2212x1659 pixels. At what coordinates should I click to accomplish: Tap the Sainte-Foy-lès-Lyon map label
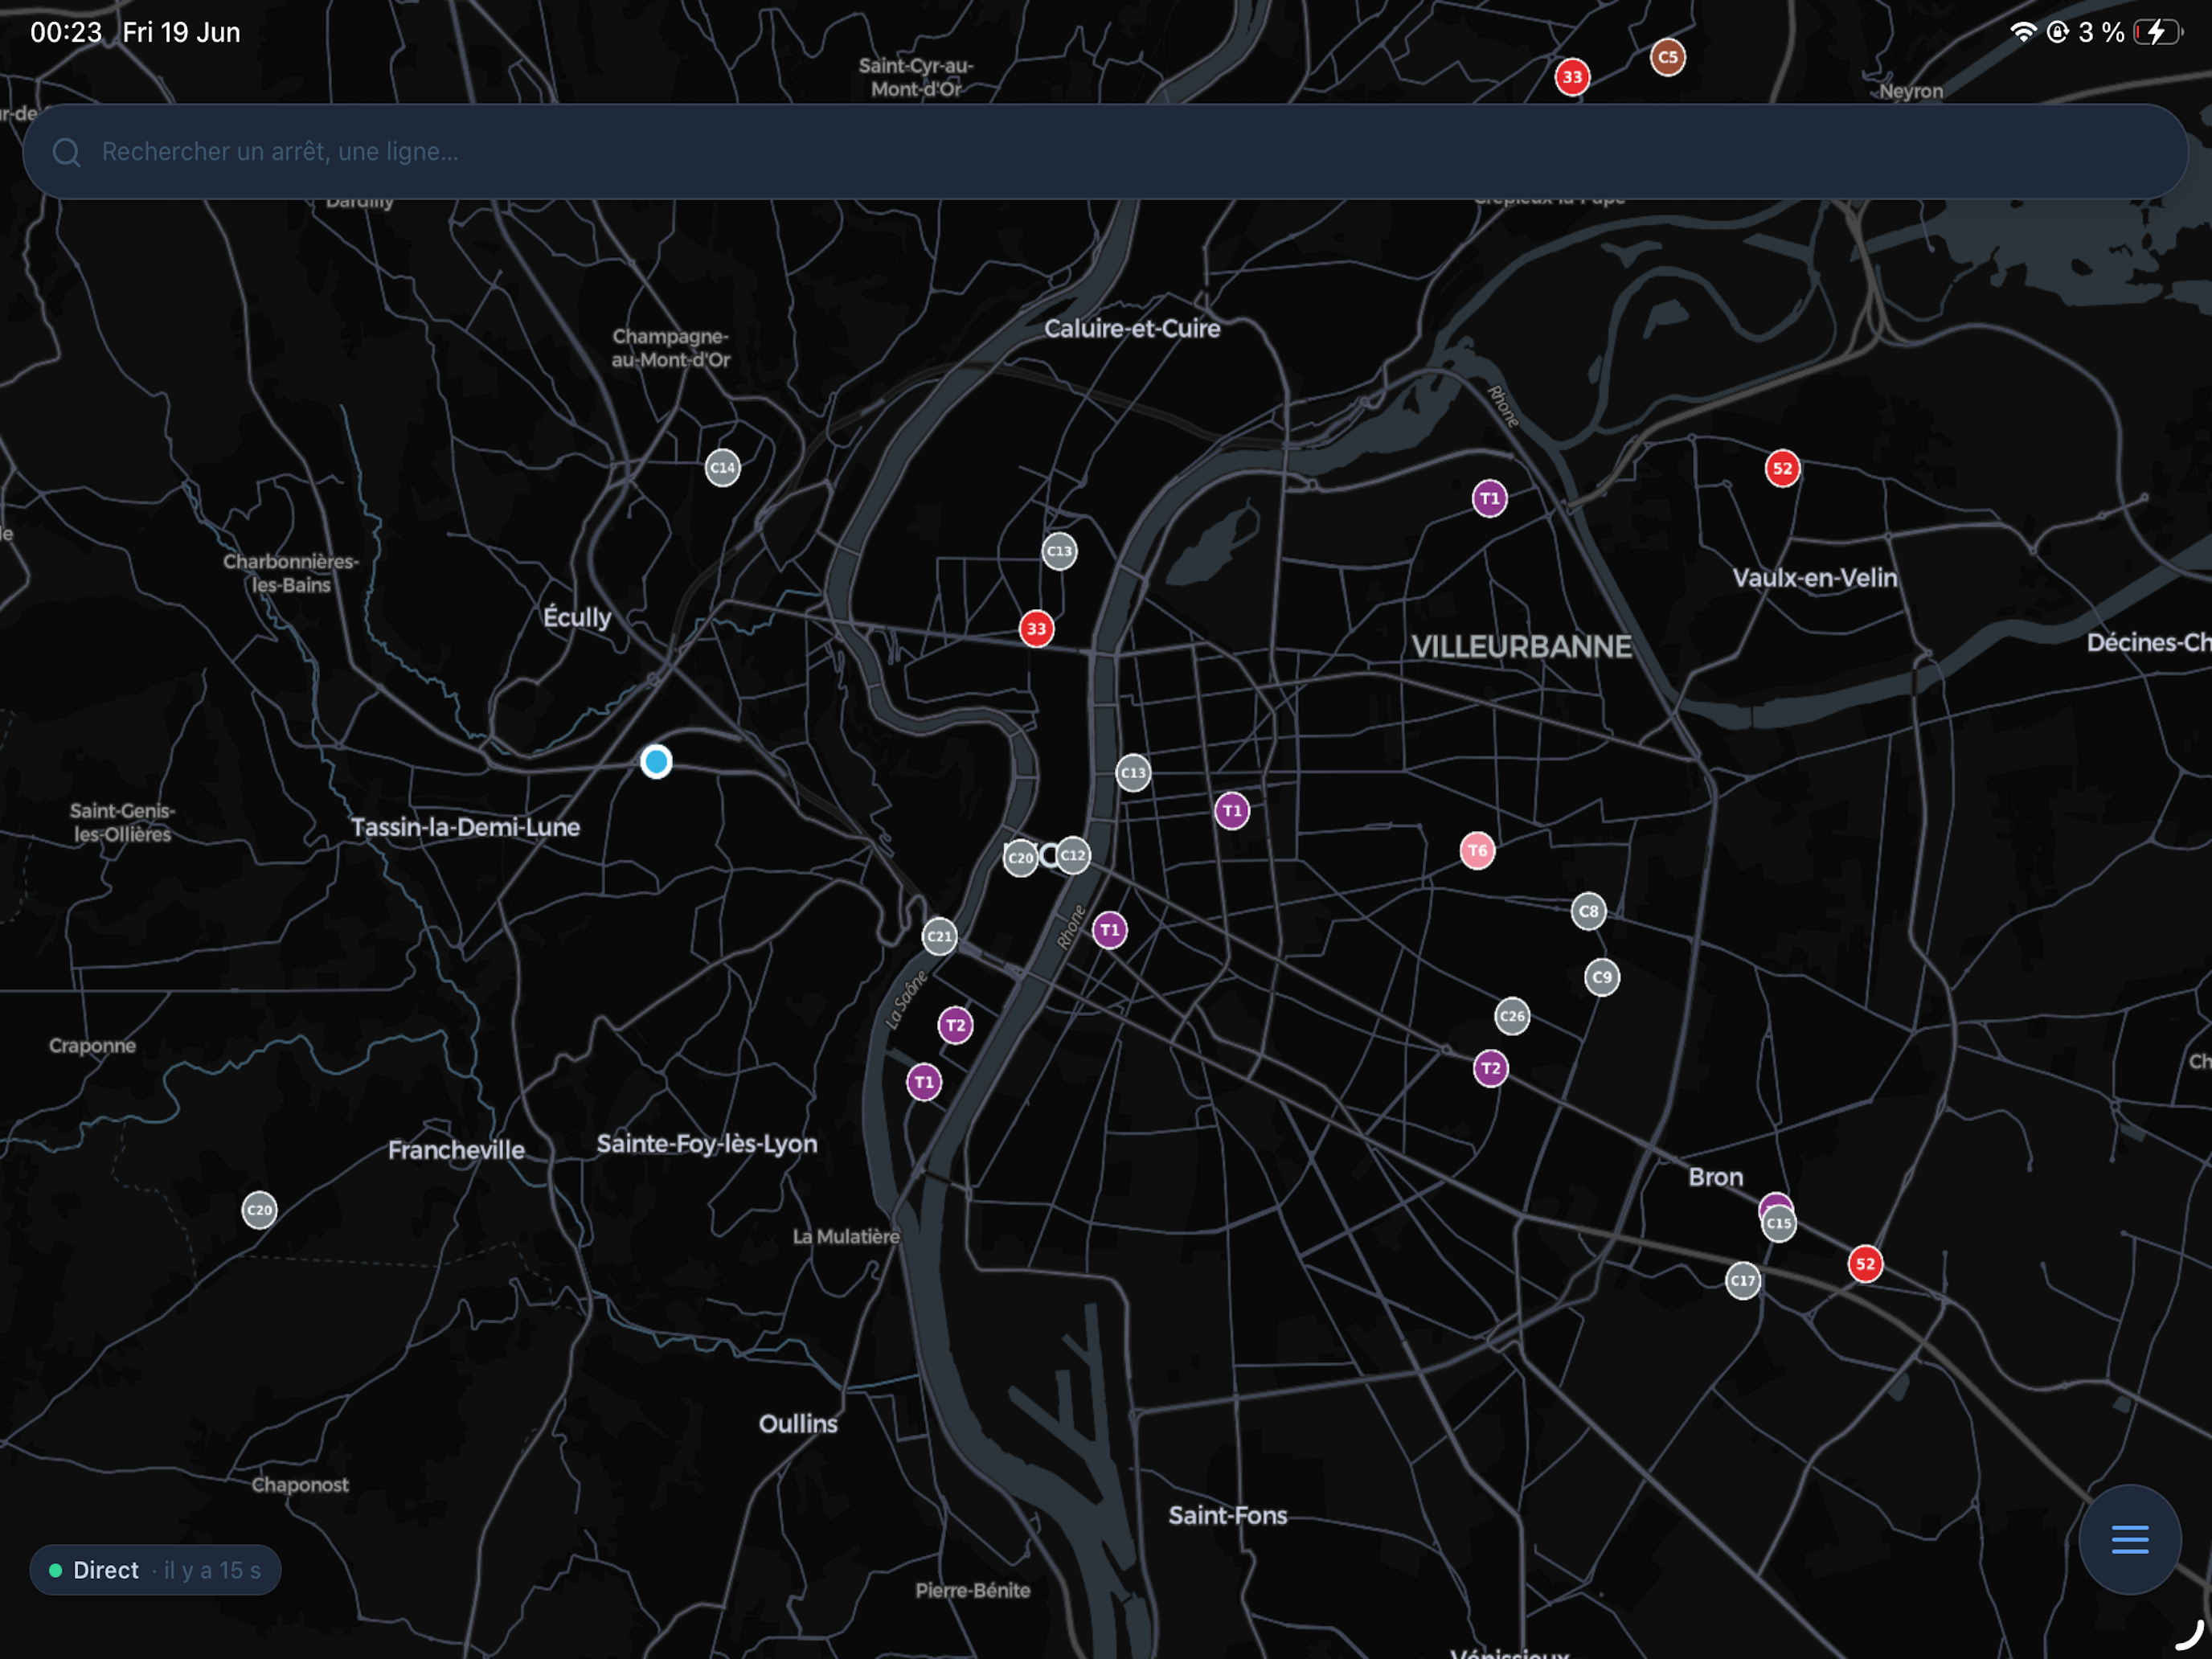(707, 1144)
